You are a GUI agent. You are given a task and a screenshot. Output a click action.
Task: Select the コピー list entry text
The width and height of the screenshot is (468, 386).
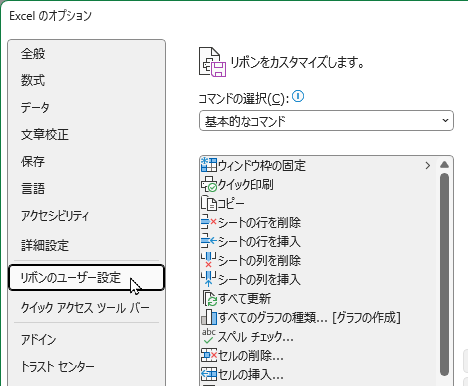click(x=231, y=203)
